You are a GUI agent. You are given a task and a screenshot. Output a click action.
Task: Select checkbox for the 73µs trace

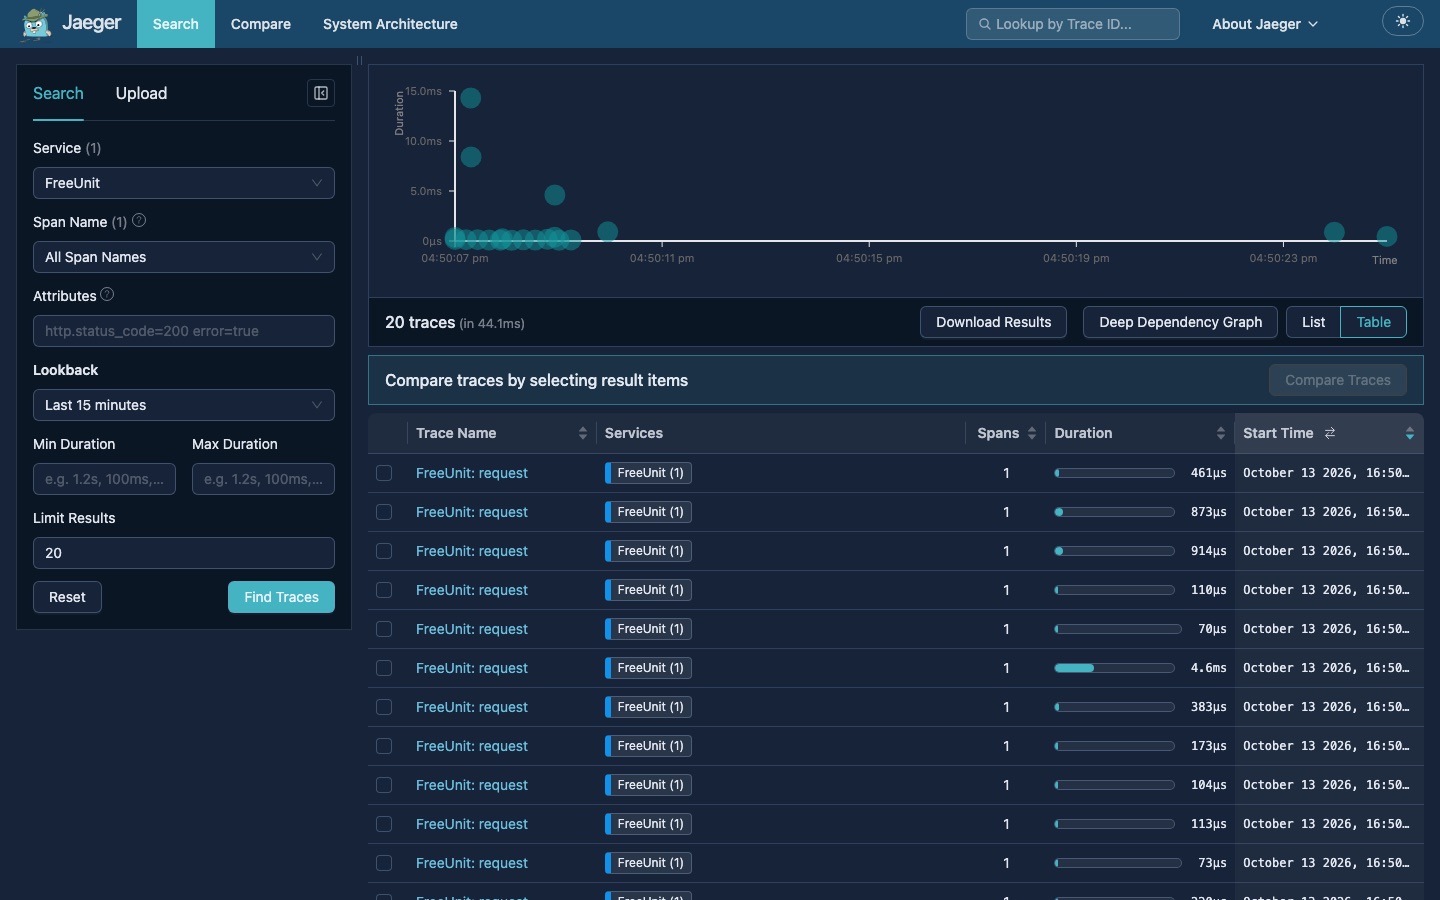[384, 863]
